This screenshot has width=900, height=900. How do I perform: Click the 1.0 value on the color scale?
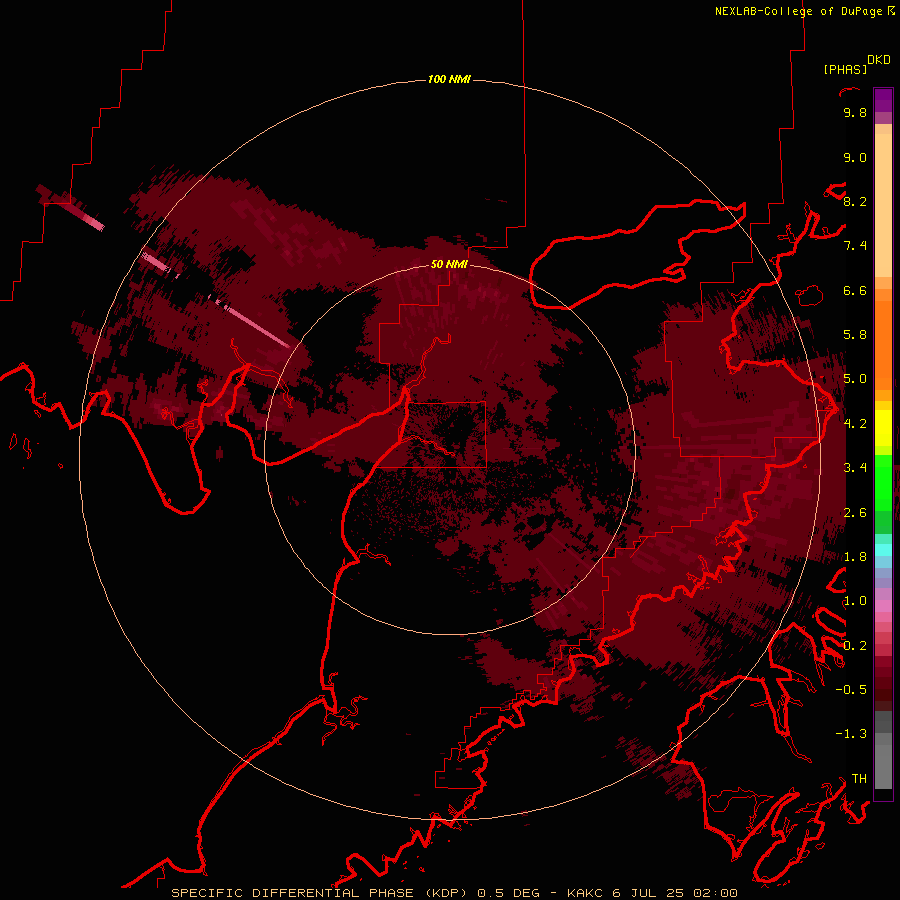(x=855, y=601)
